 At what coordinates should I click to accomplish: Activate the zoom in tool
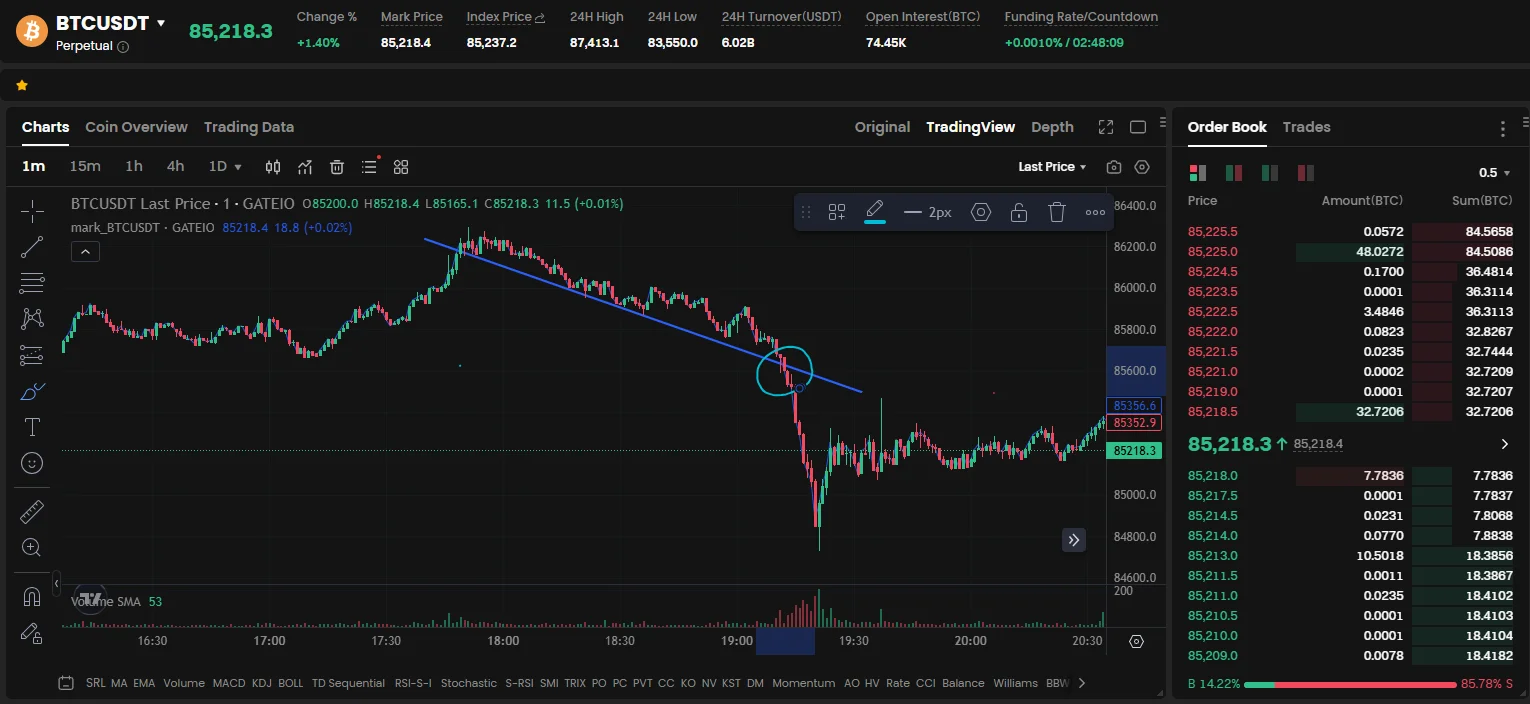point(32,547)
